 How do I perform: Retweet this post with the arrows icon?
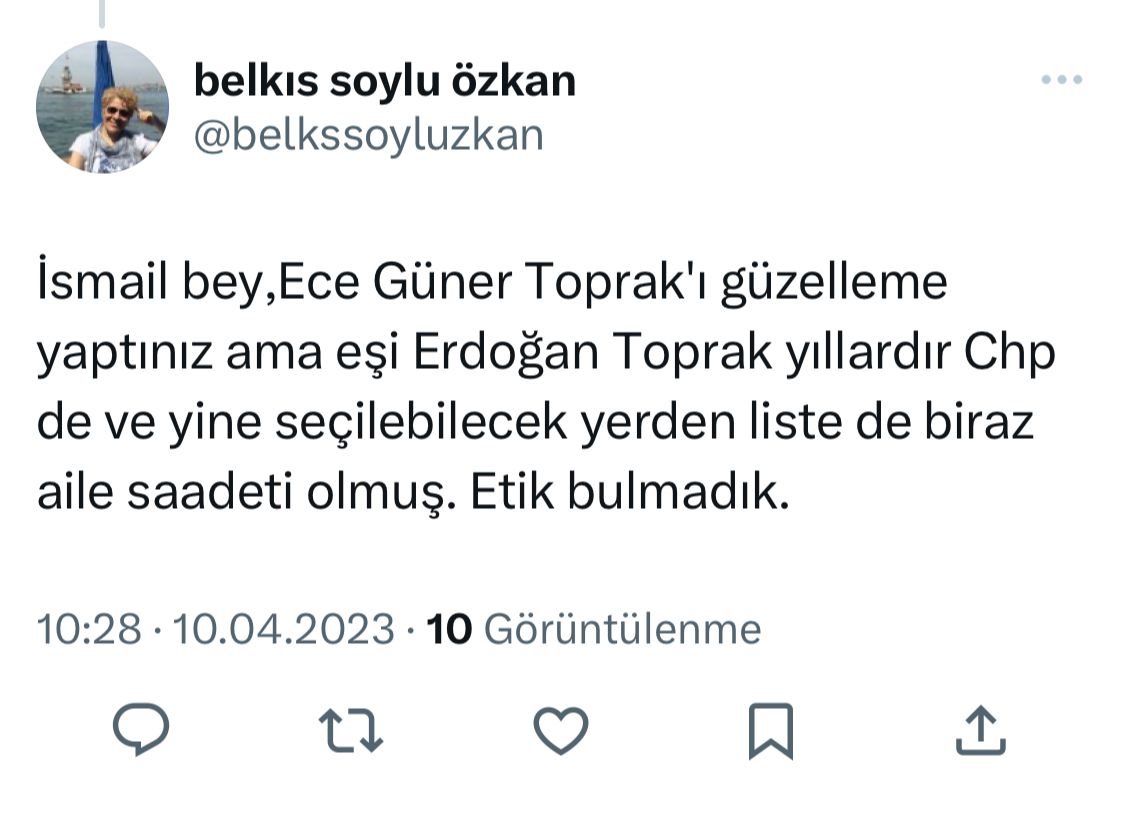[x=351, y=729]
